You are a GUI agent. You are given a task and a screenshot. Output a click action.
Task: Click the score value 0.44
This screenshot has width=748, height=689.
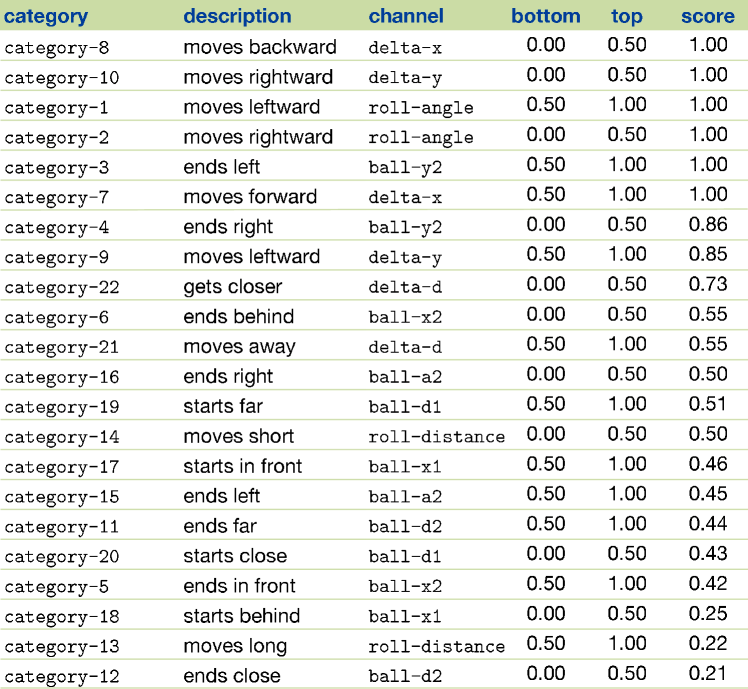point(708,524)
